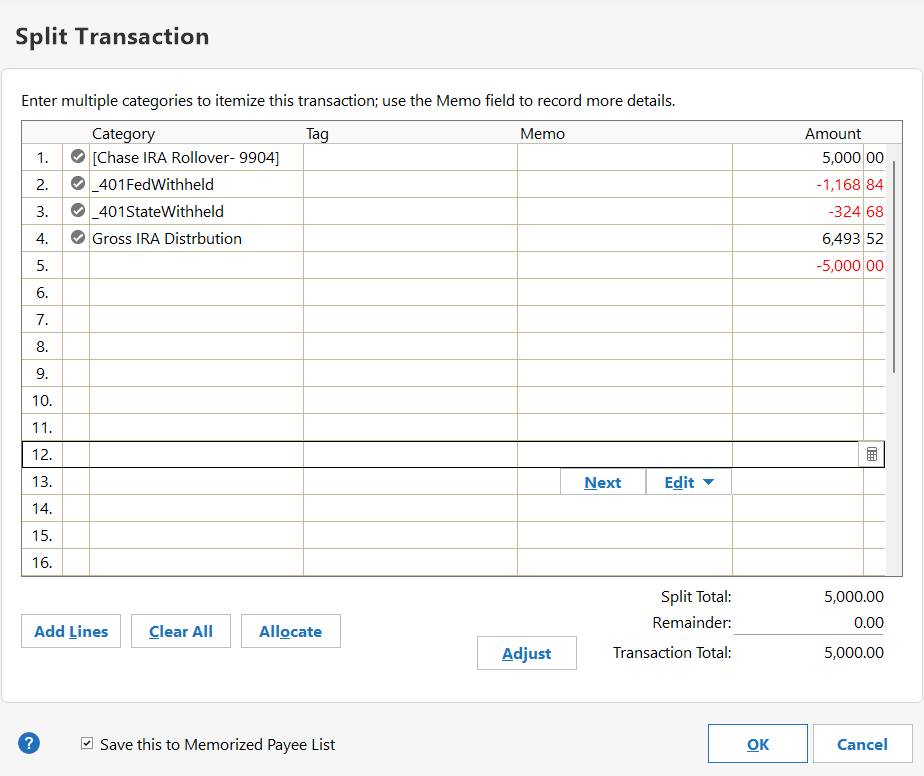Click the checkmark icon on Chase IRA Rollover row
This screenshot has width=924, height=776.
coord(78,156)
